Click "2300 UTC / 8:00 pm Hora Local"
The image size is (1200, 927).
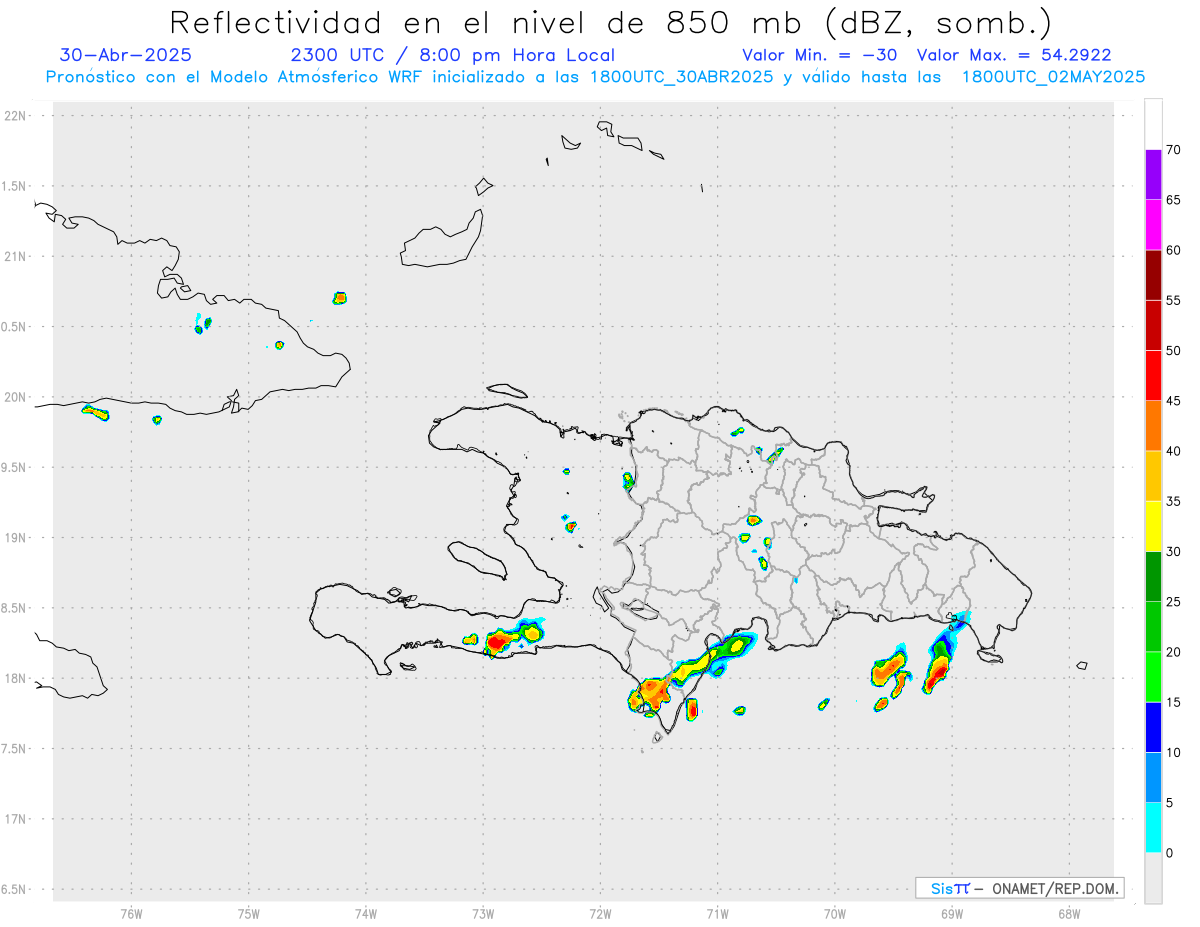452,55
